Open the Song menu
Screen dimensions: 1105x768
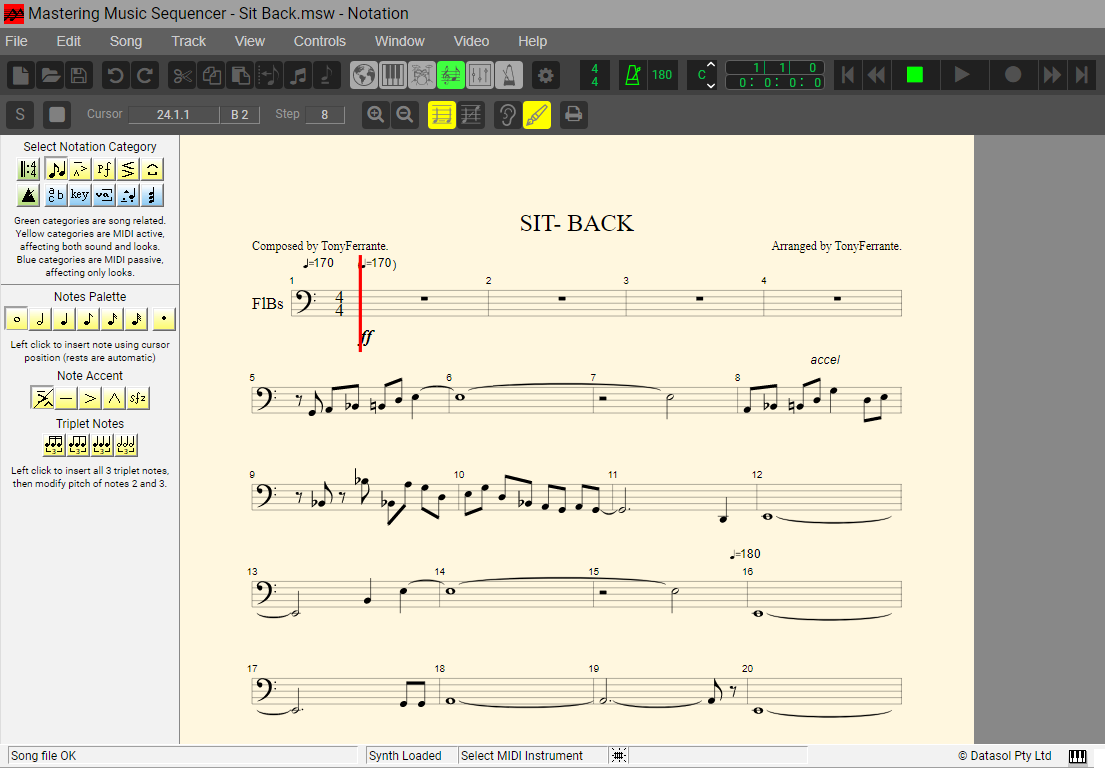[x=126, y=41]
